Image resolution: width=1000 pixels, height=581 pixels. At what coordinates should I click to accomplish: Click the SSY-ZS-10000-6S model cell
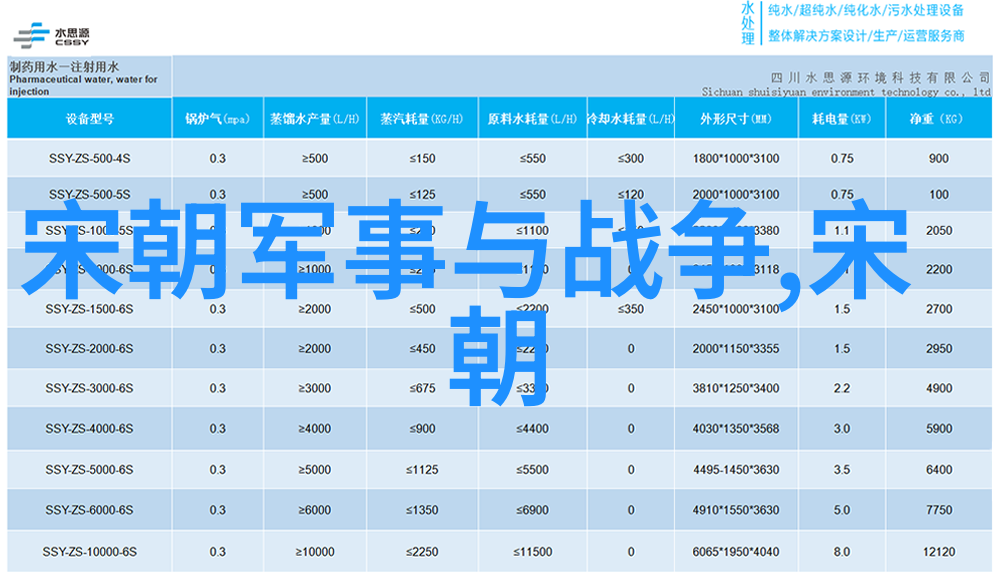(x=89, y=552)
